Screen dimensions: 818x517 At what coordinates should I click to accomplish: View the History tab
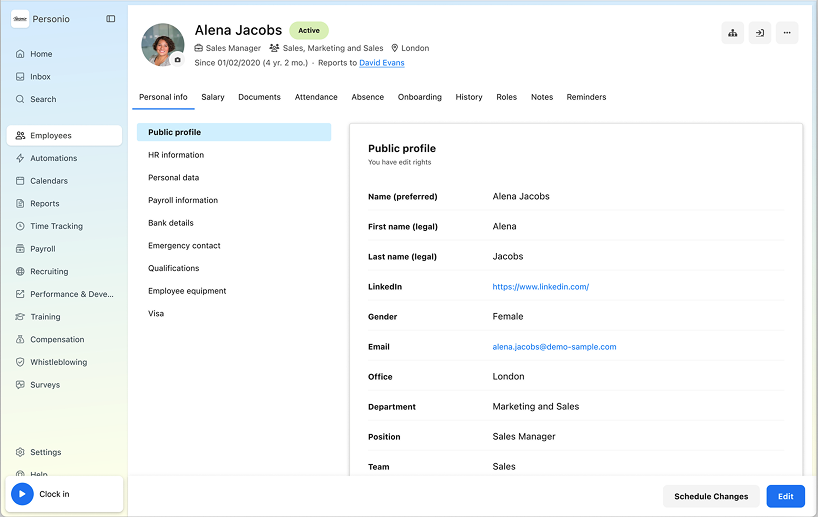point(469,97)
